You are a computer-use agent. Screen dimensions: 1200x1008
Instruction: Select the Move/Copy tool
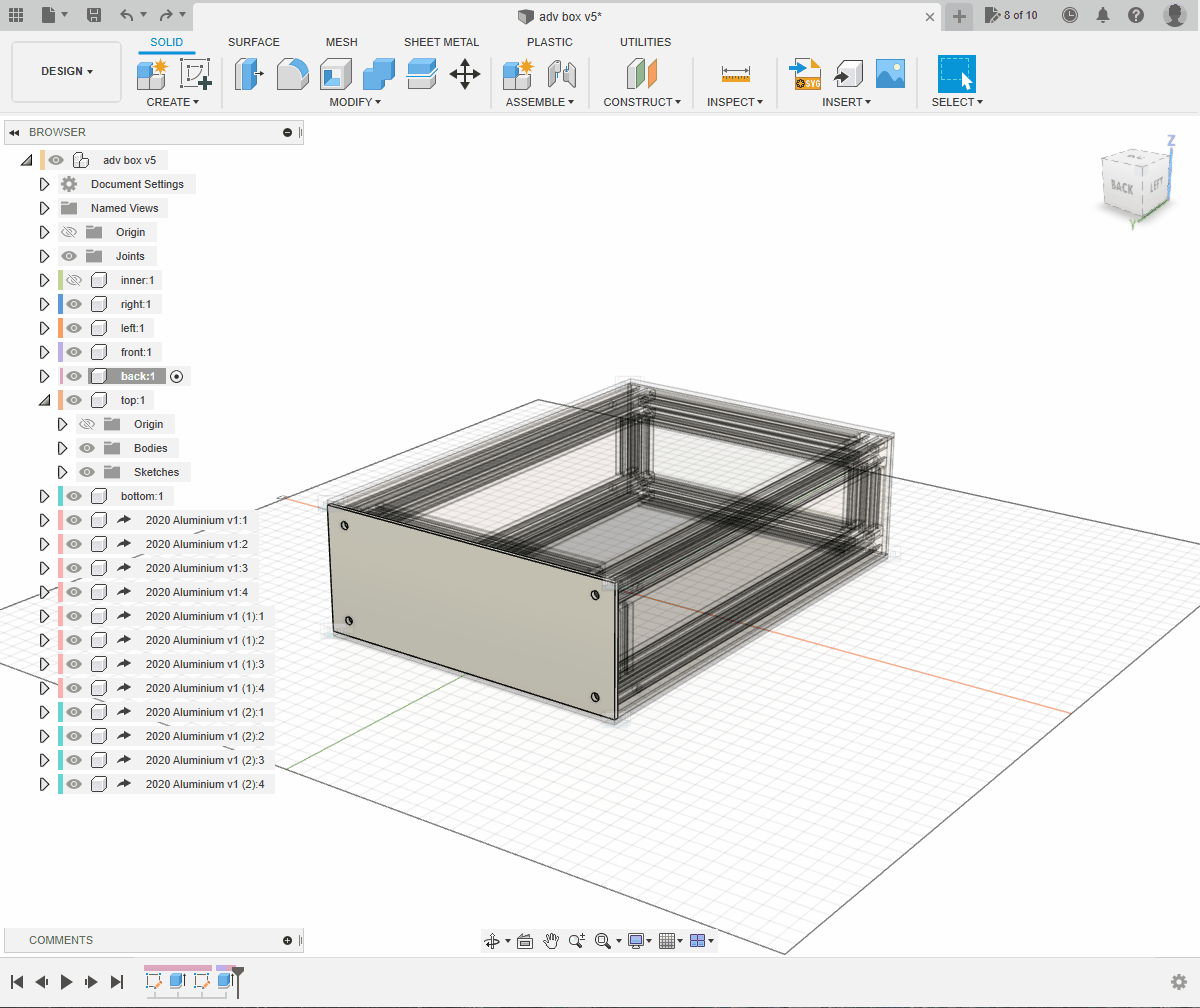(x=464, y=74)
